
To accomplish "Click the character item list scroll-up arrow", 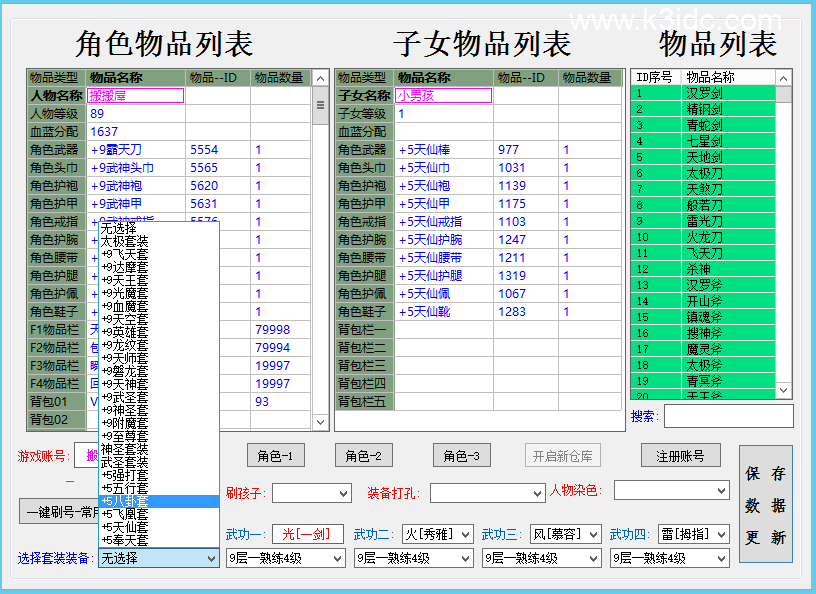I will 320,78.
